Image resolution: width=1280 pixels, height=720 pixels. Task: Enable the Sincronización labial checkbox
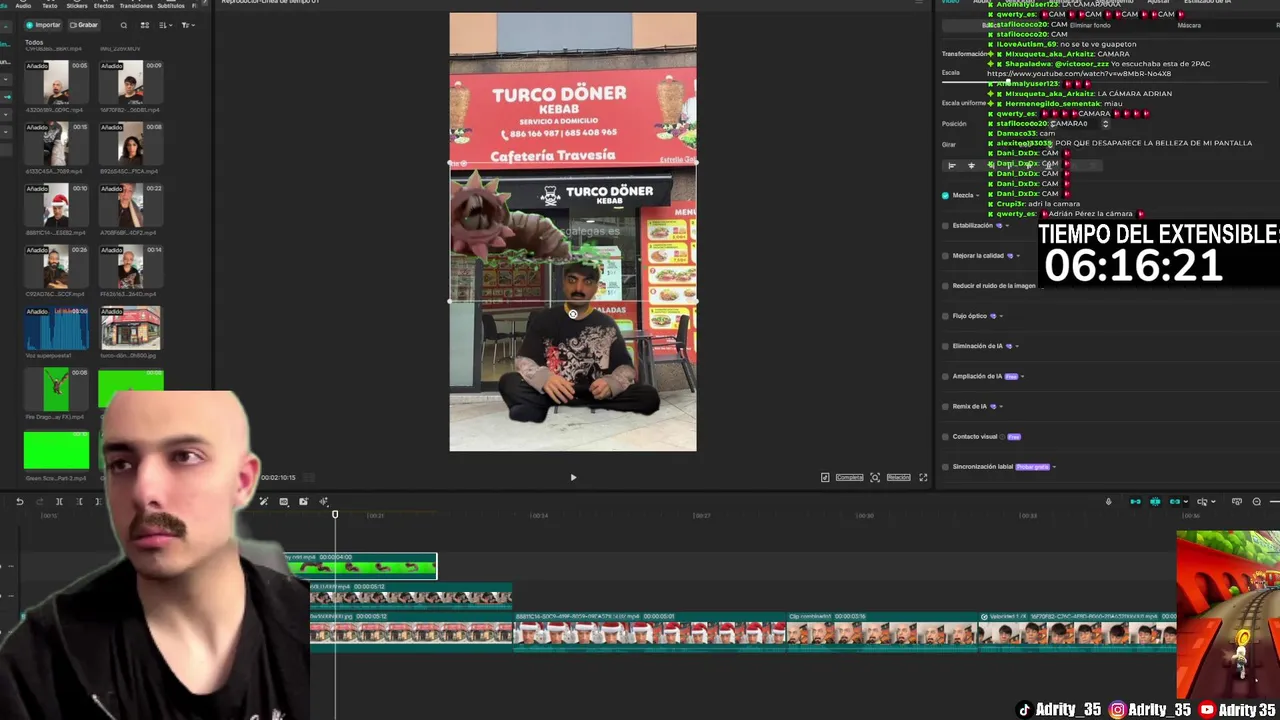click(x=945, y=467)
